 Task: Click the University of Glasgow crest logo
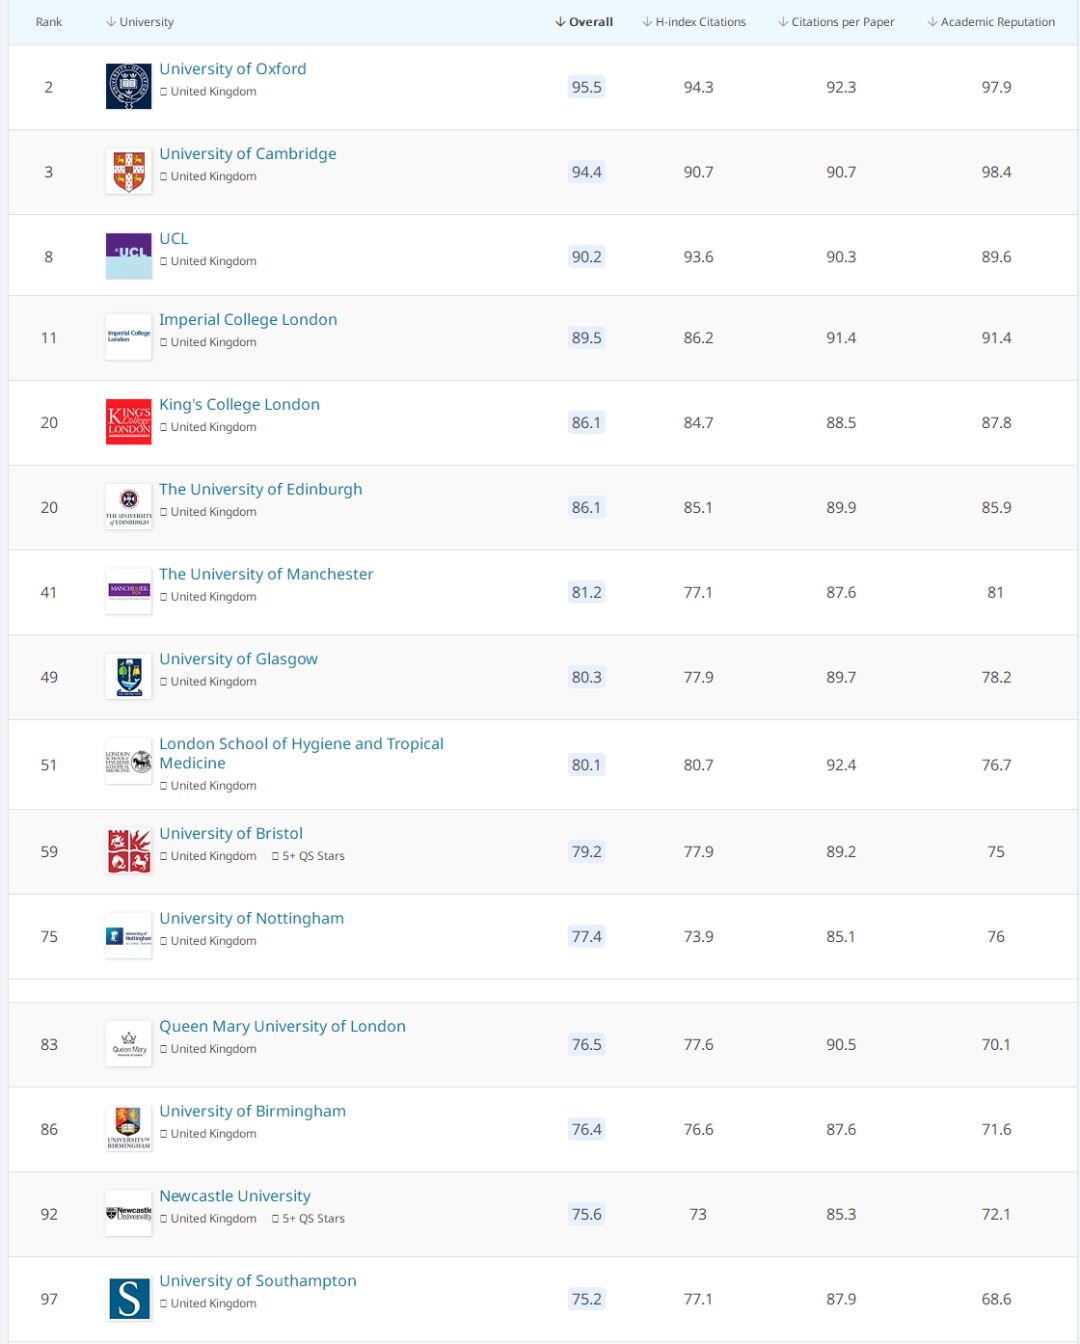tap(128, 676)
